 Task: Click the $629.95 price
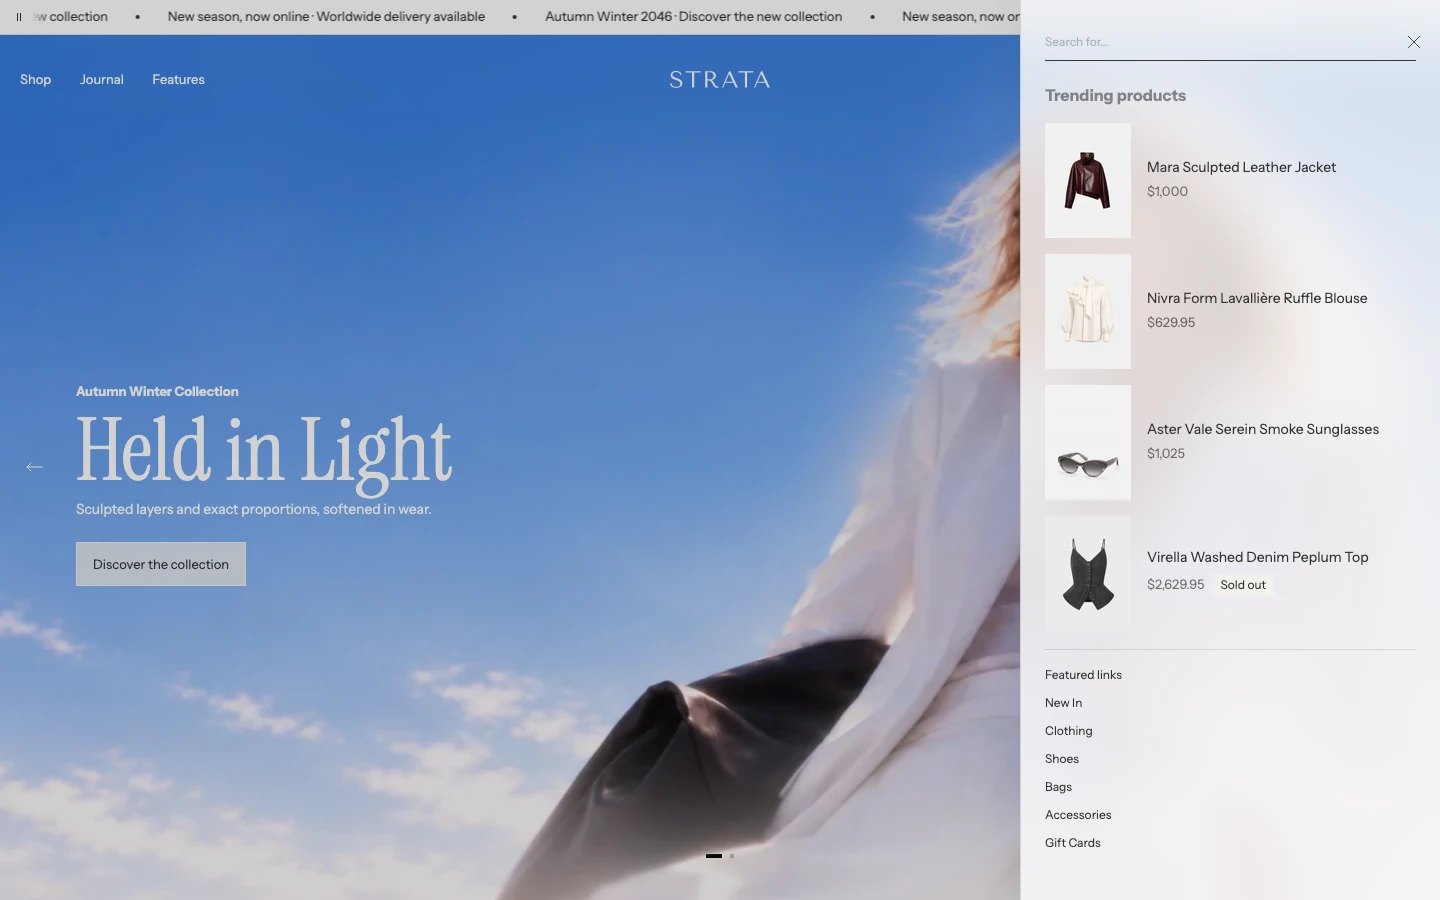(1171, 322)
